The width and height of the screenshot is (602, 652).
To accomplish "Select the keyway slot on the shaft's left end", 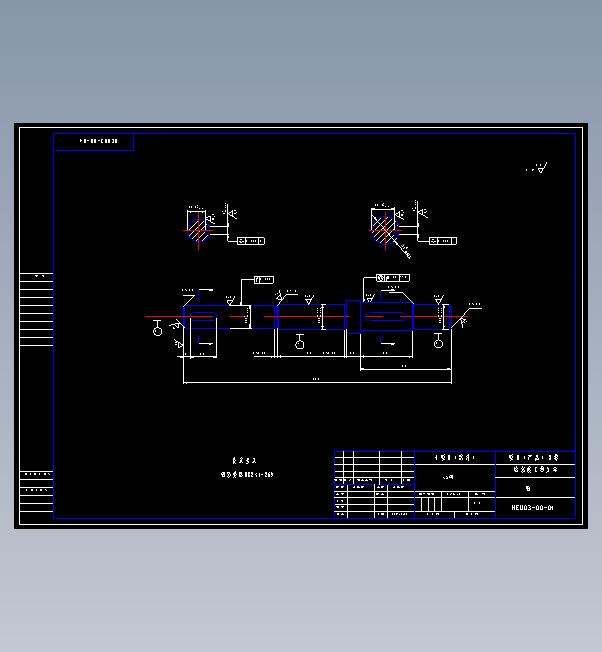I will [x=203, y=317].
